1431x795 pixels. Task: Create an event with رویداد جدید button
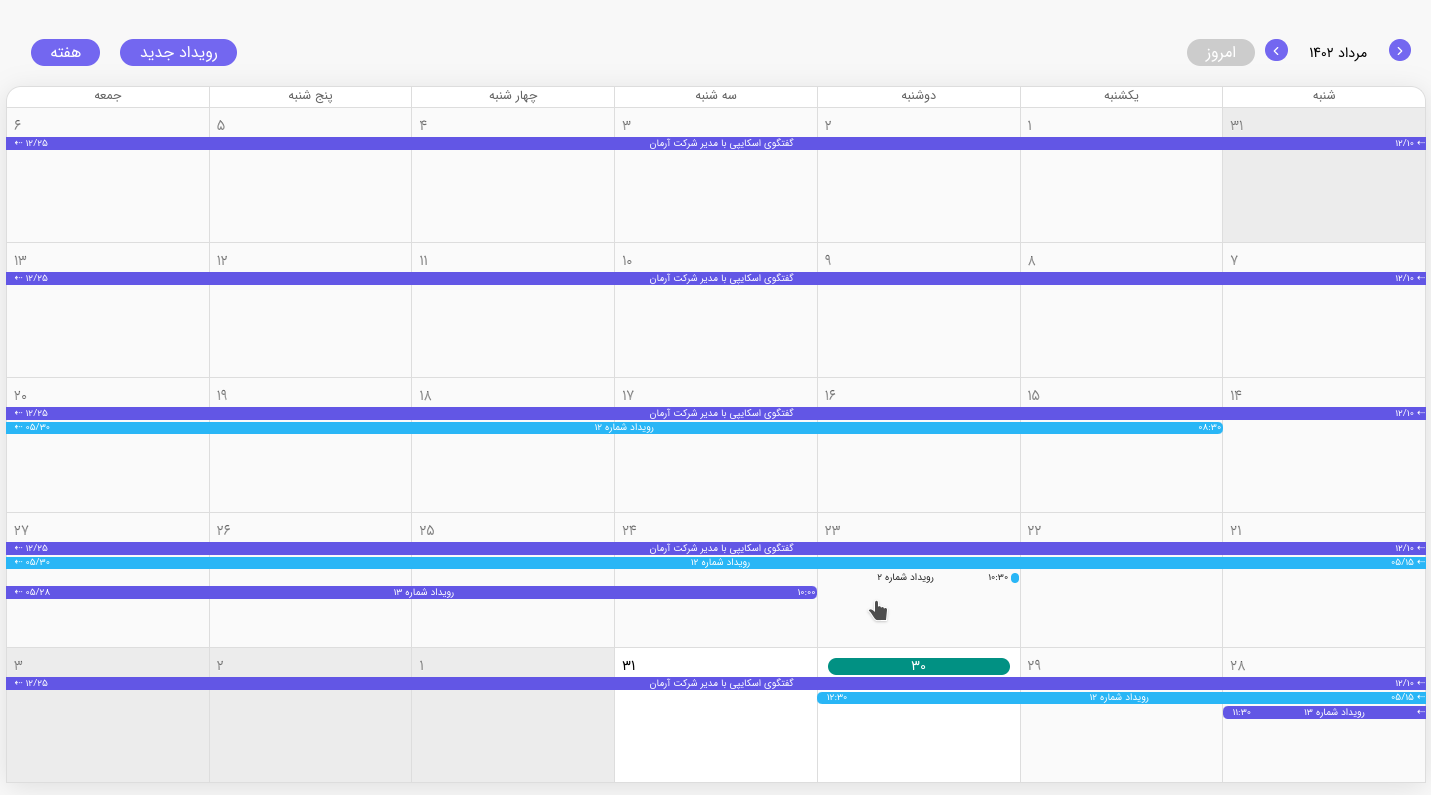click(178, 53)
